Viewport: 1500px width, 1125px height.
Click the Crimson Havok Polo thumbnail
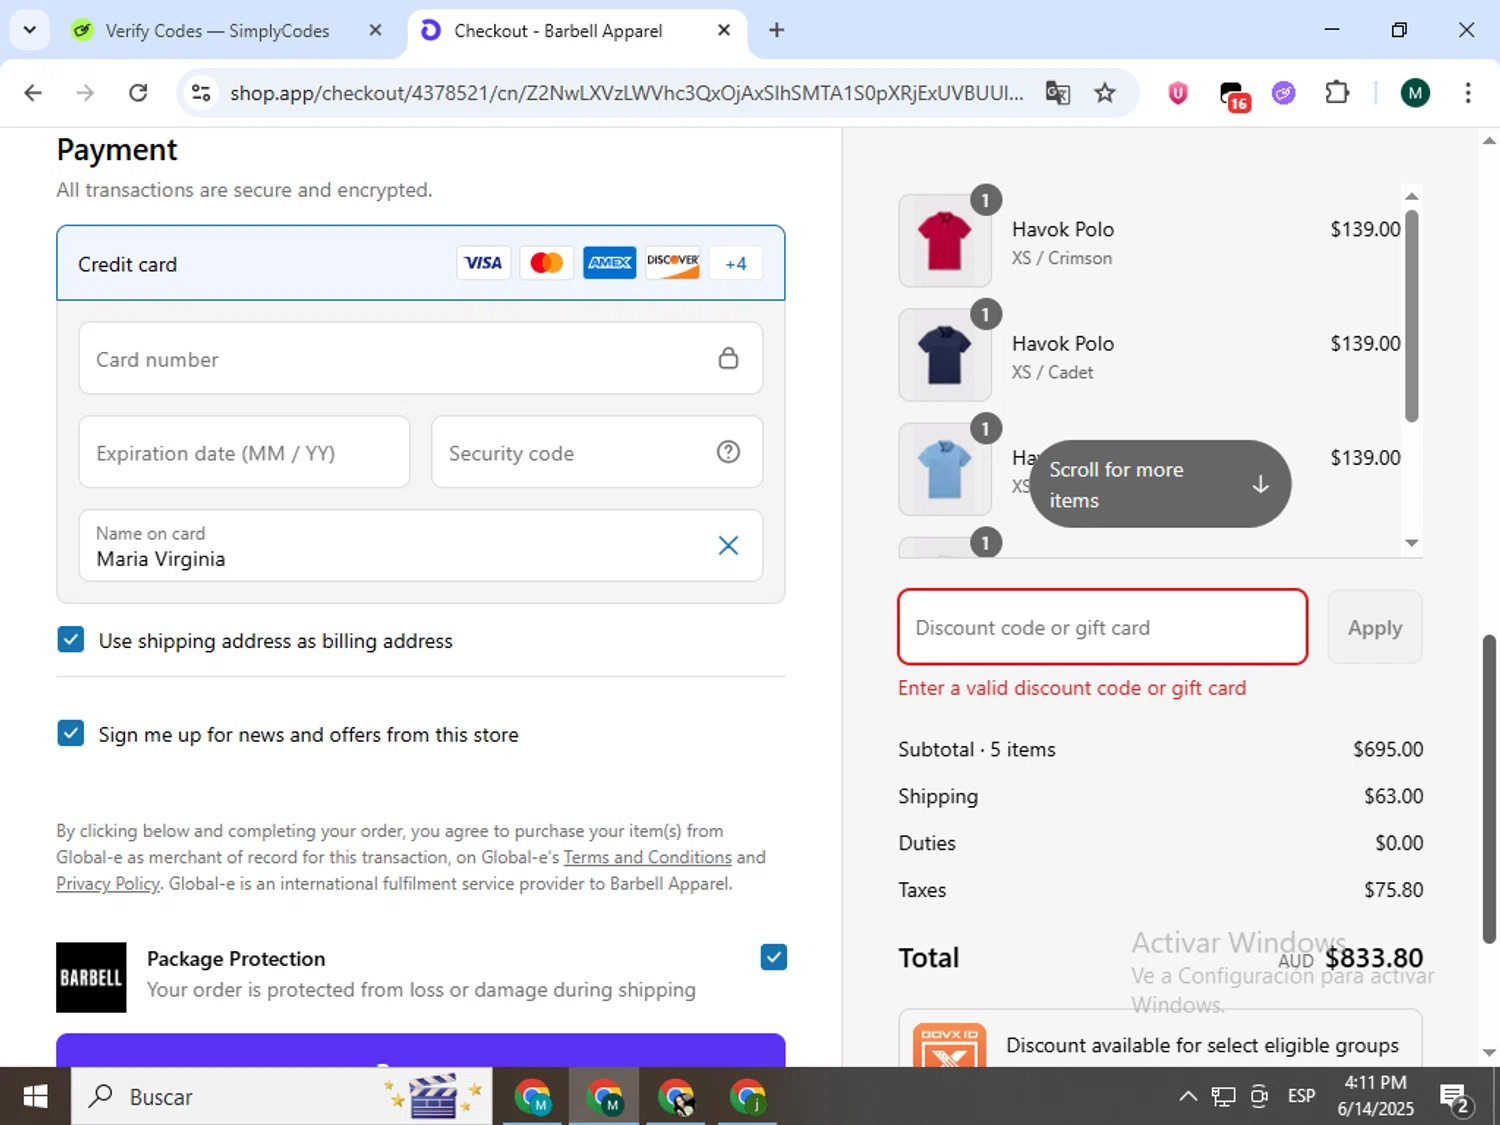(944, 241)
